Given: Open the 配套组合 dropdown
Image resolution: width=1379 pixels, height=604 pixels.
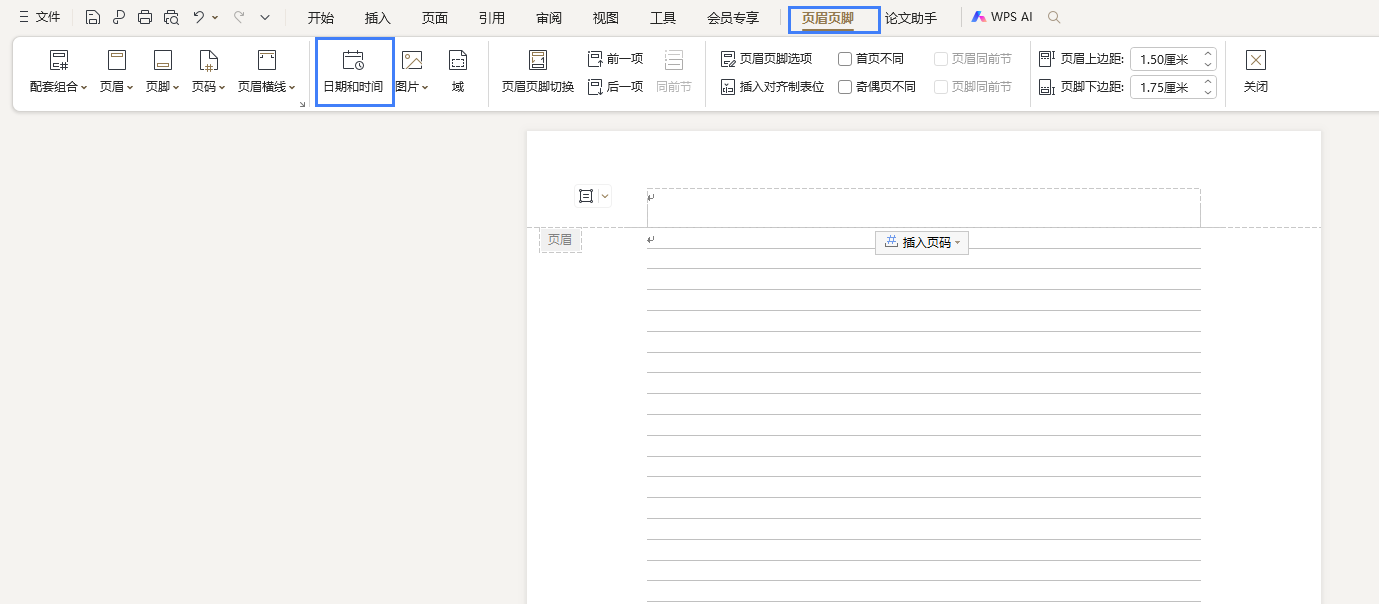Looking at the screenshot, I should [59, 72].
